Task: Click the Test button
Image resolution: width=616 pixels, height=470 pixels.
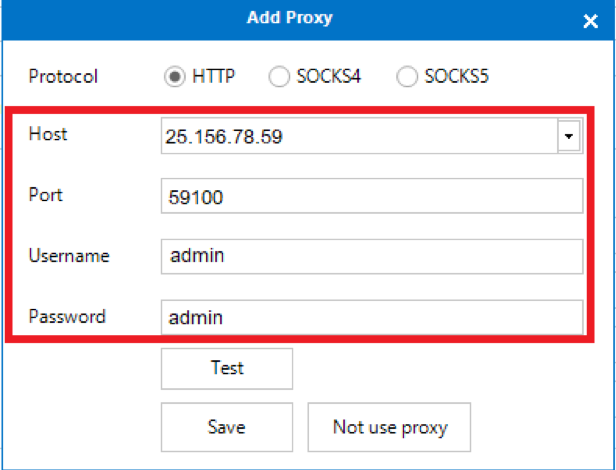Action: point(227,369)
